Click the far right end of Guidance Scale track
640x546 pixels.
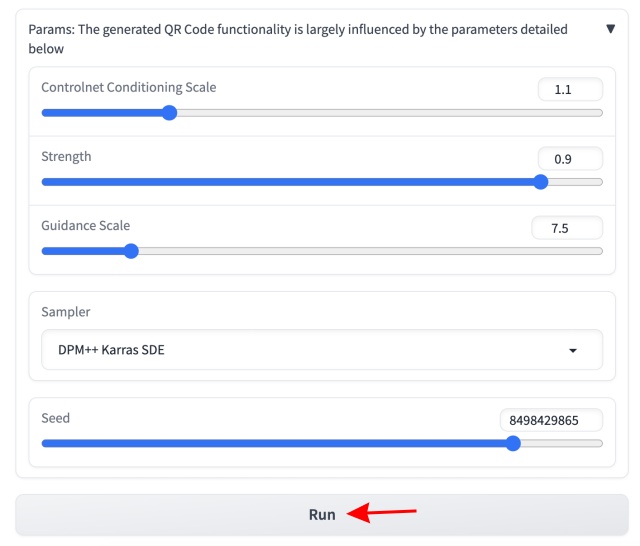point(600,251)
